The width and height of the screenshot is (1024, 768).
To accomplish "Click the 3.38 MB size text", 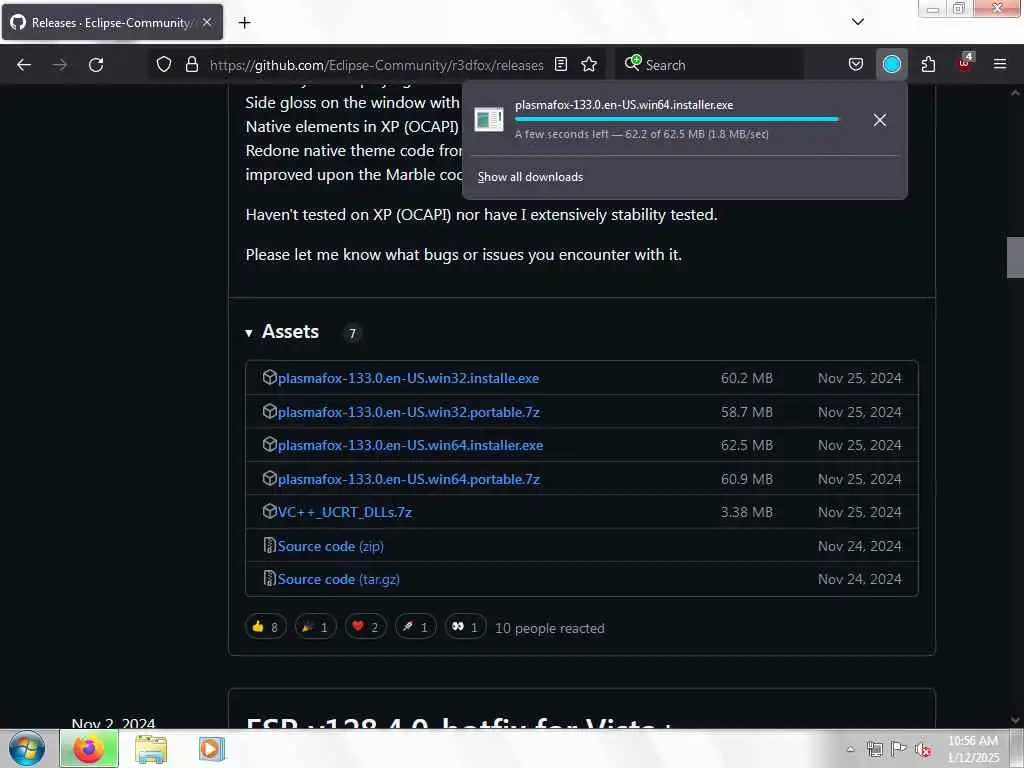I will pos(746,513).
